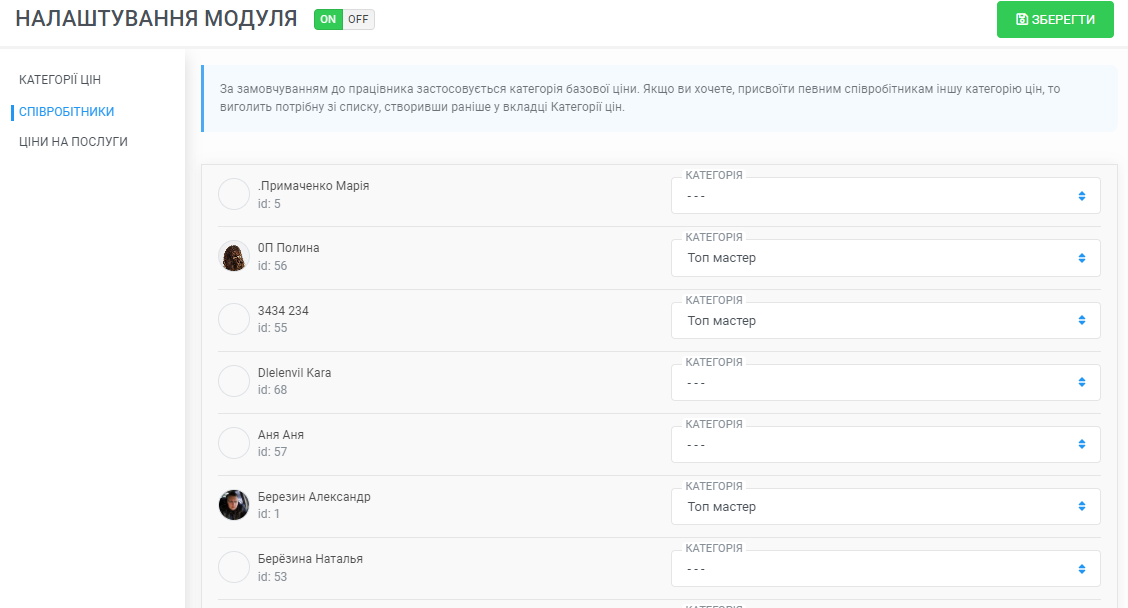This screenshot has width=1128, height=608.
Task: Click the name Dlelenvil Kara
Action: click(x=294, y=373)
